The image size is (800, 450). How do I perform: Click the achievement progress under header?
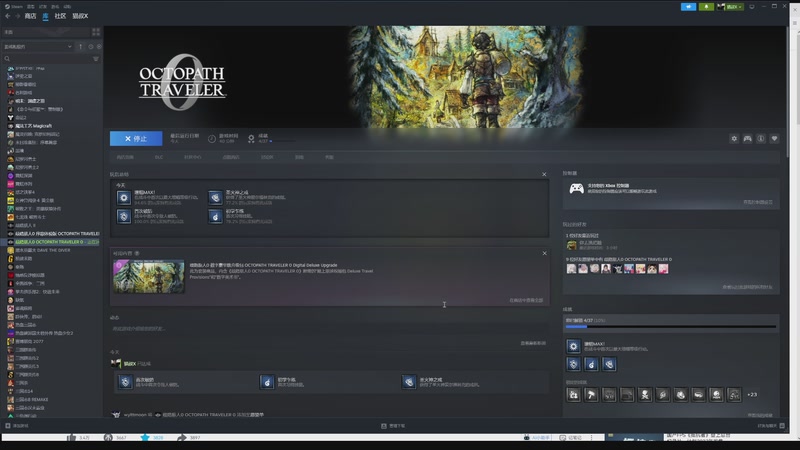(x=272, y=138)
